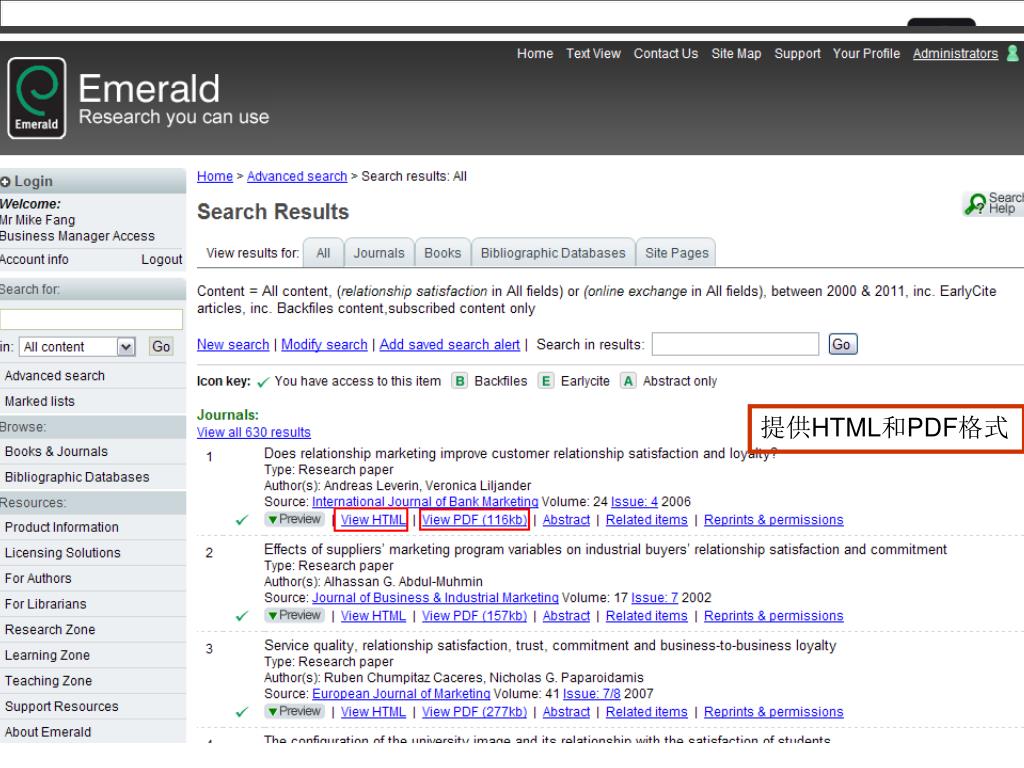Click the Earlycite E icon key
The height and width of the screenshot is (768, 1024).
click(546, 381)
